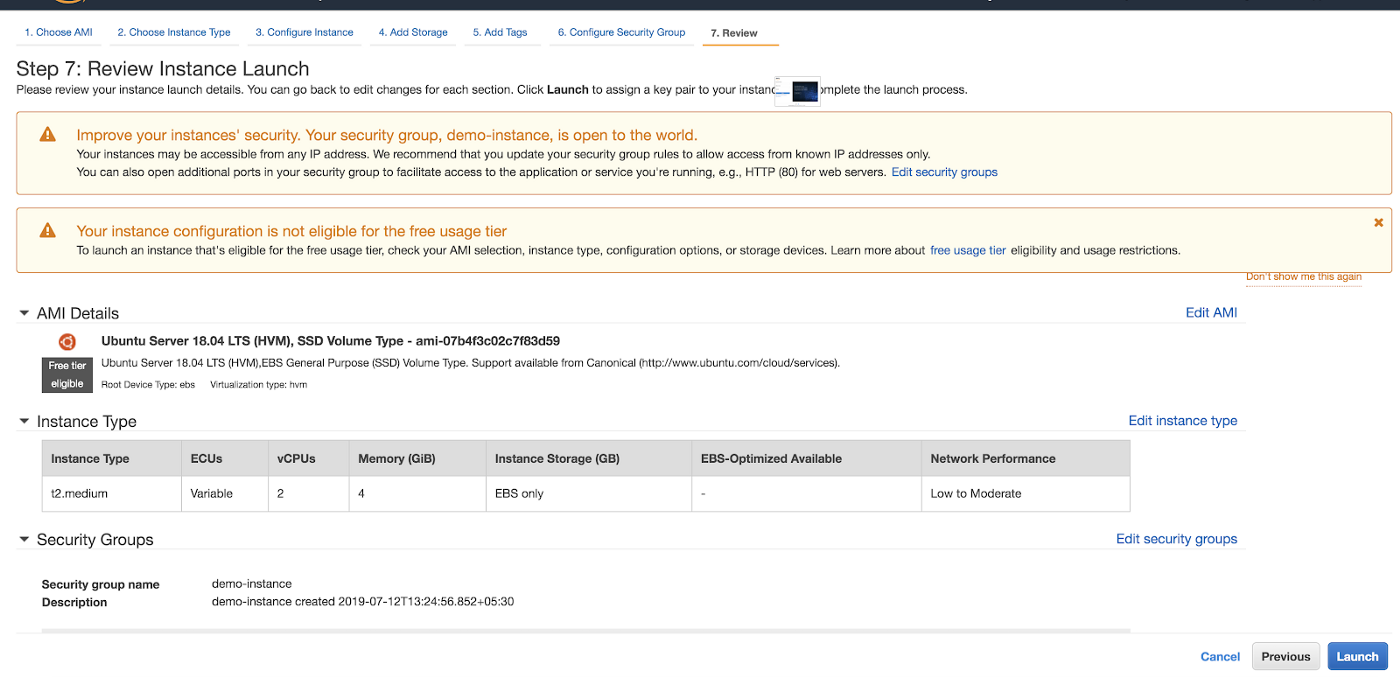This screenshot has height=677, width=1400.
Task: Click the Instance Storage (GB) column header
Action: (x=589, y=458)
